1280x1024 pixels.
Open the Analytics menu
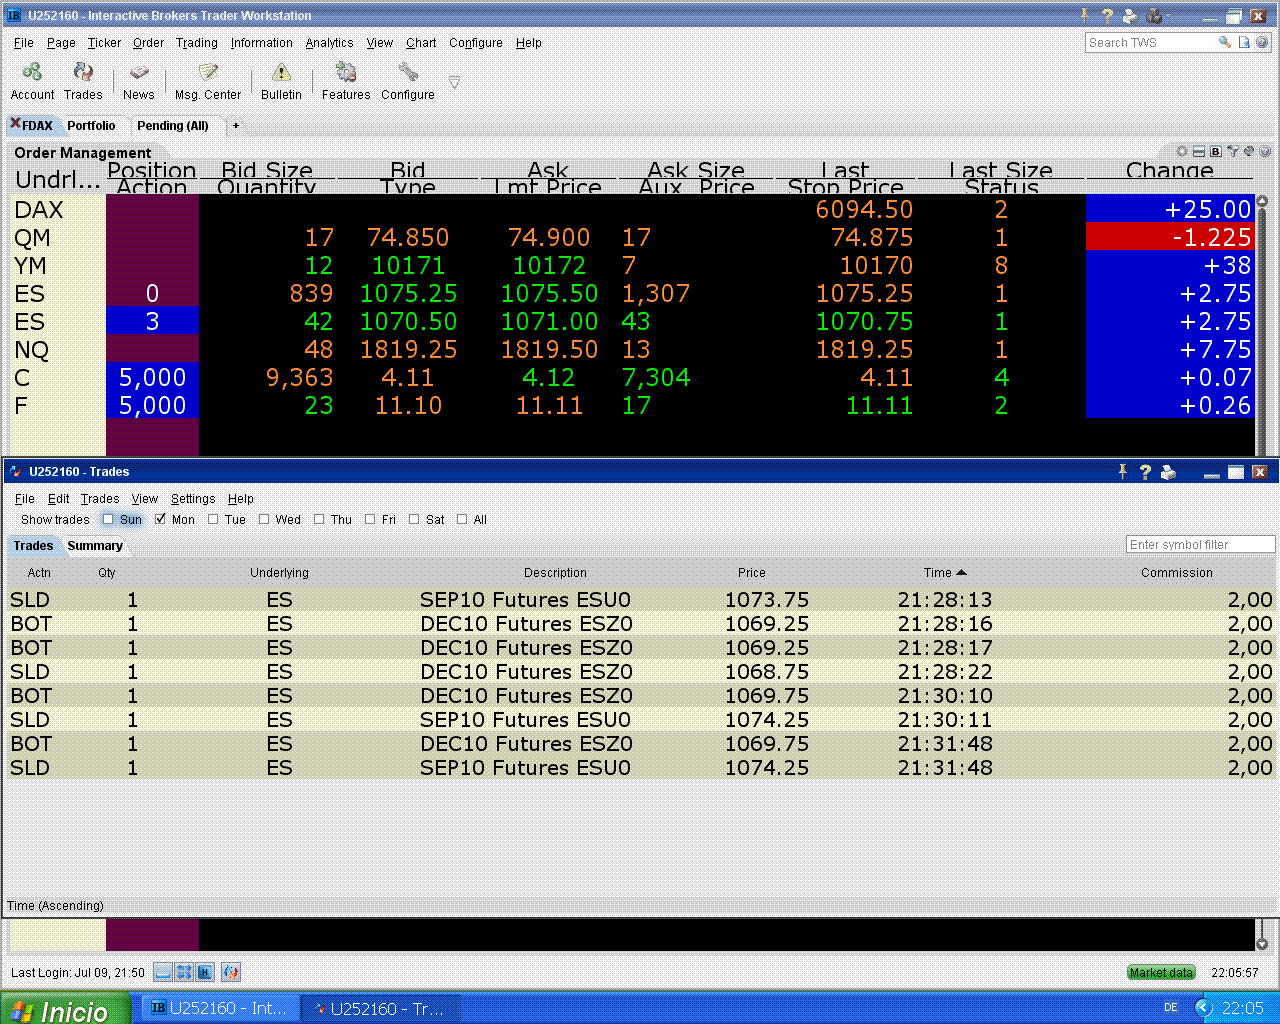point(329,43)
